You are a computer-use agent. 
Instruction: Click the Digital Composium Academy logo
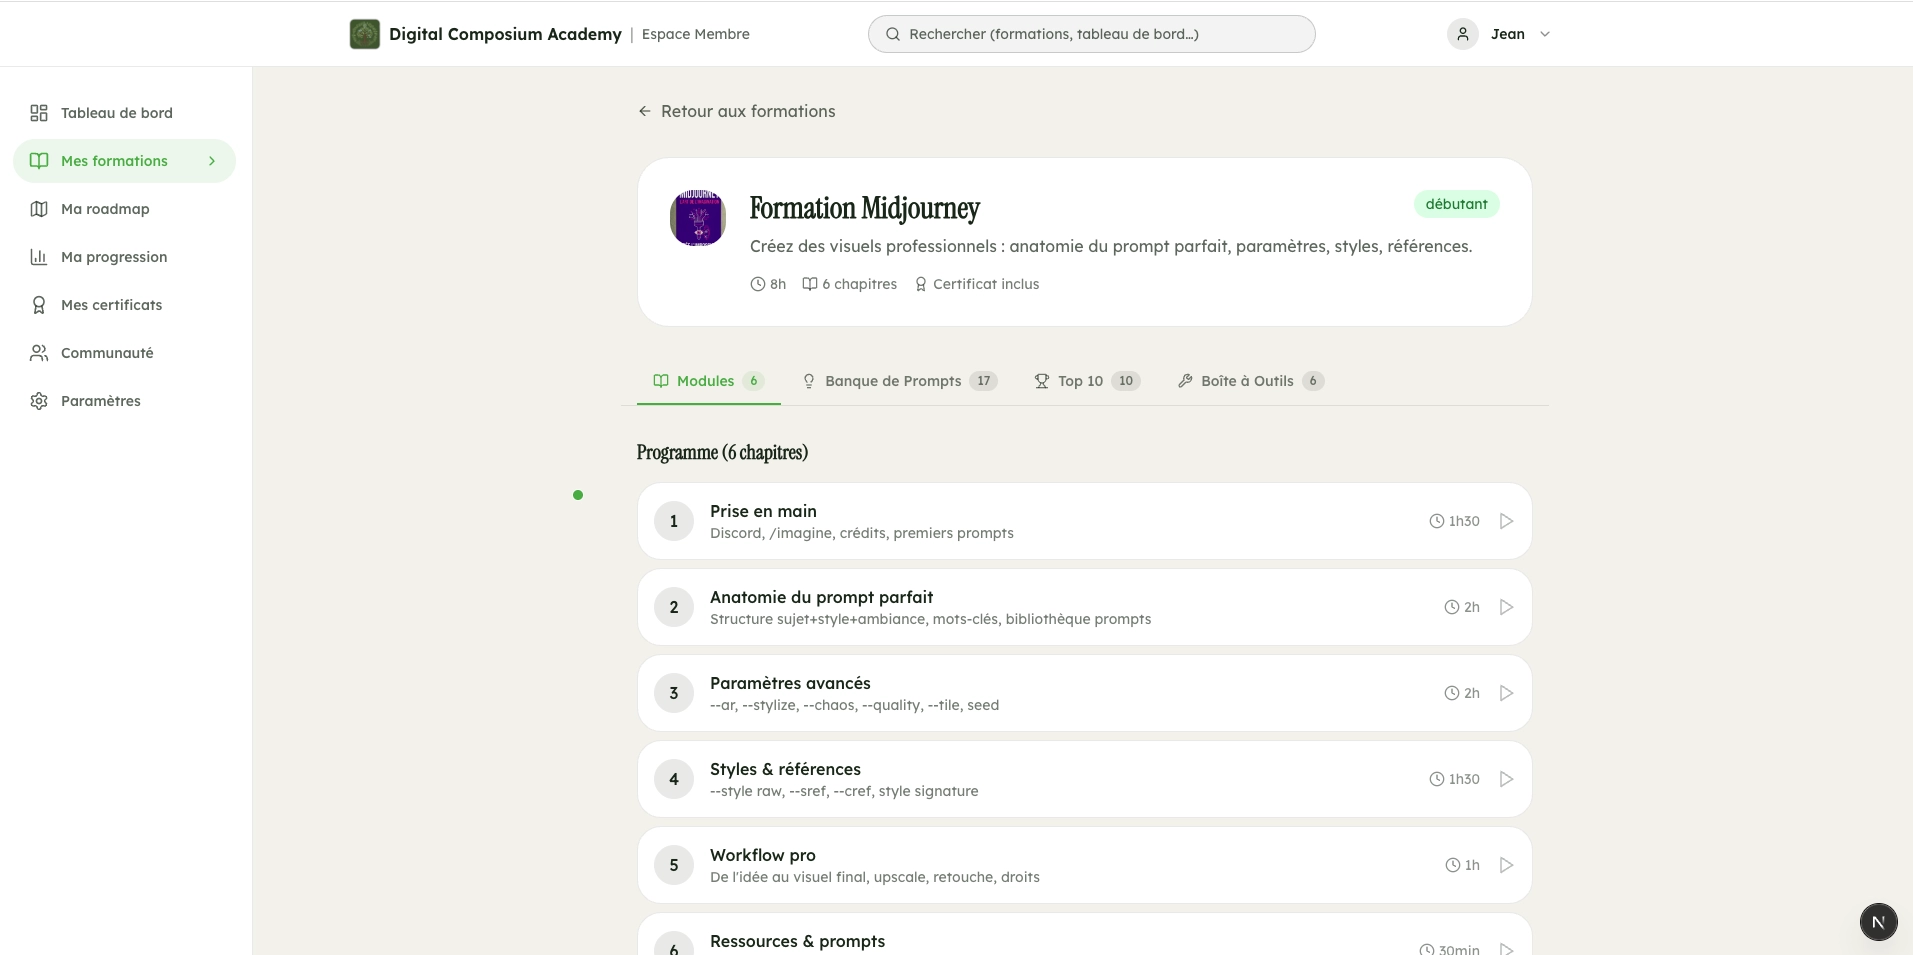tap(364, 33)
